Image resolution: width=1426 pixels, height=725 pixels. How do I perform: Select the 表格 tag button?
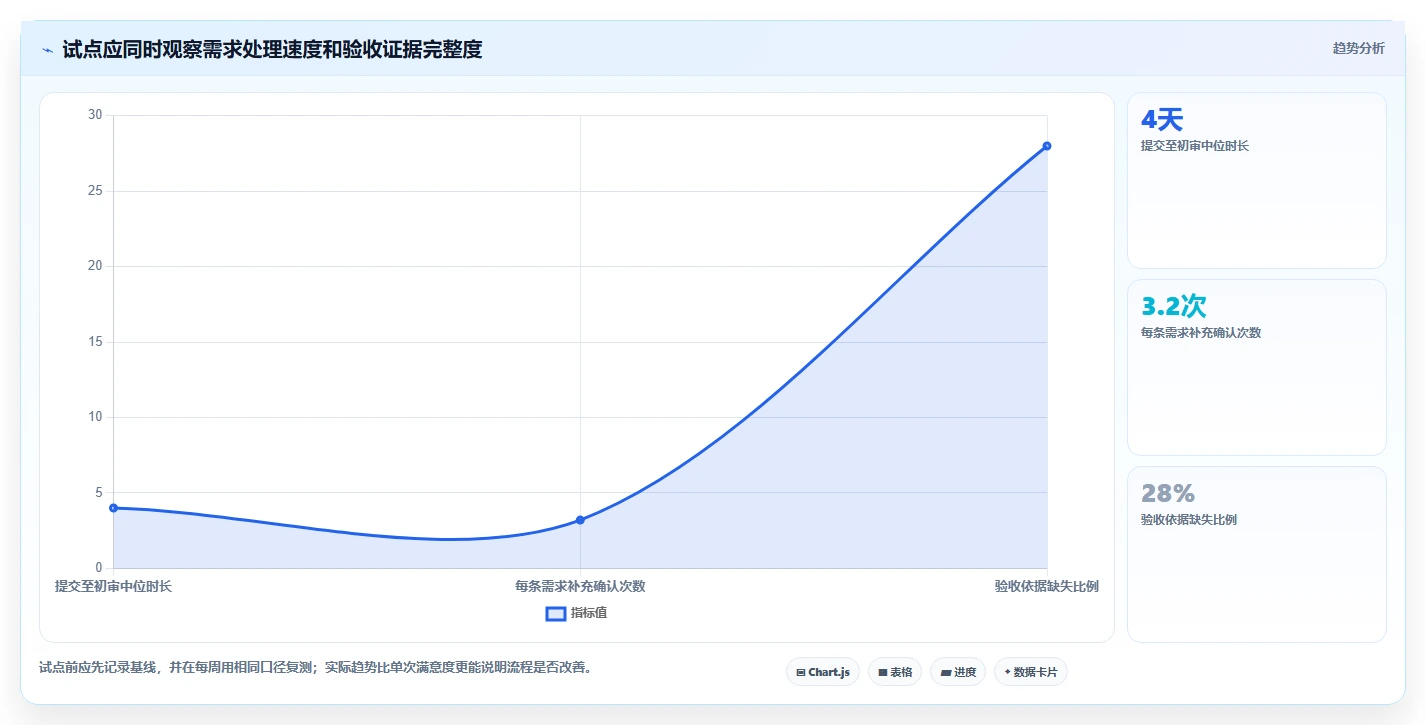[x=895, y=672]
